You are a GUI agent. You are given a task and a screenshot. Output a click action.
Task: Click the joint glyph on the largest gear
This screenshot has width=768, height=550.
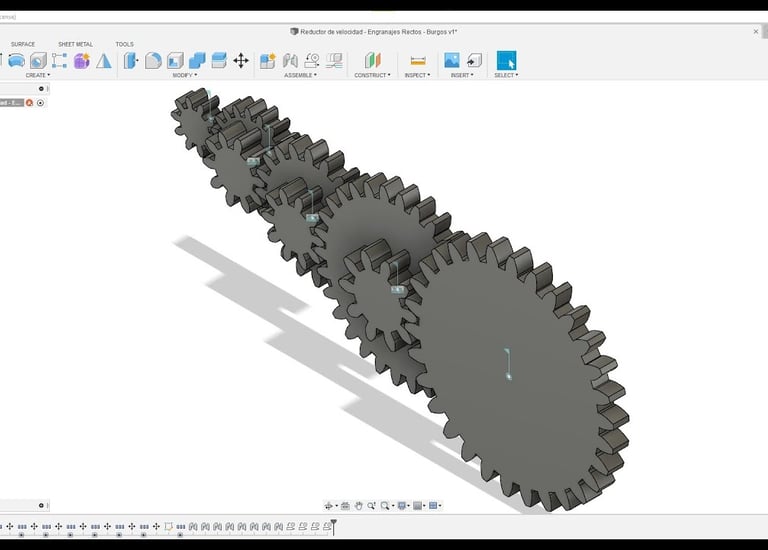tap(508, 364)
